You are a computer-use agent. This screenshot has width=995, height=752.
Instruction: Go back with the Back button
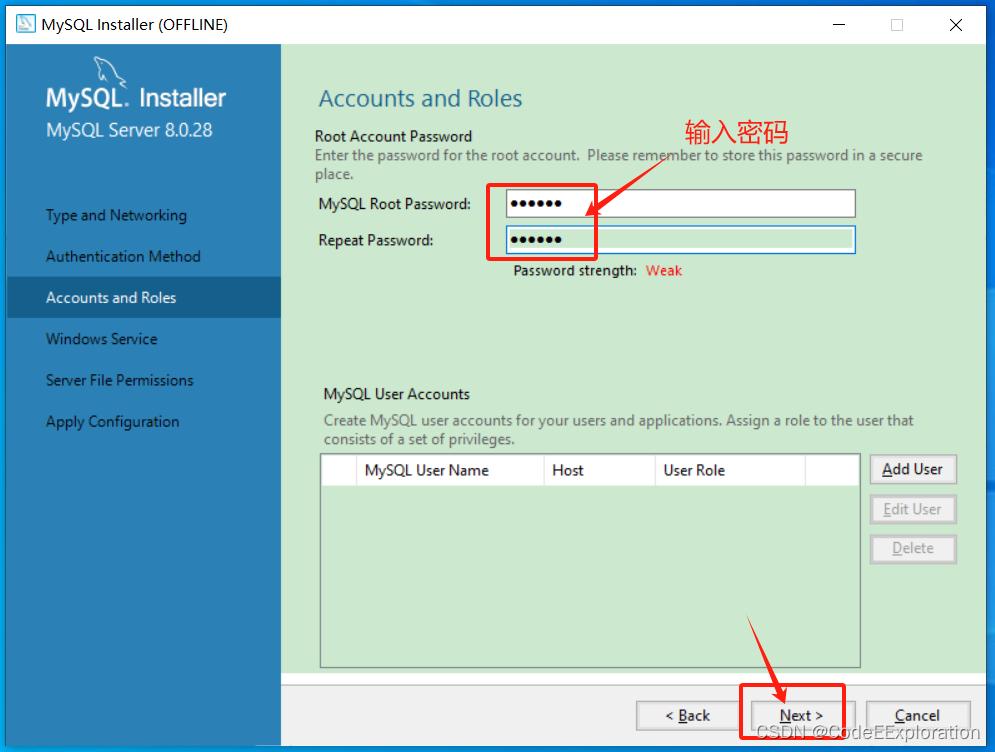pos(688,715)
